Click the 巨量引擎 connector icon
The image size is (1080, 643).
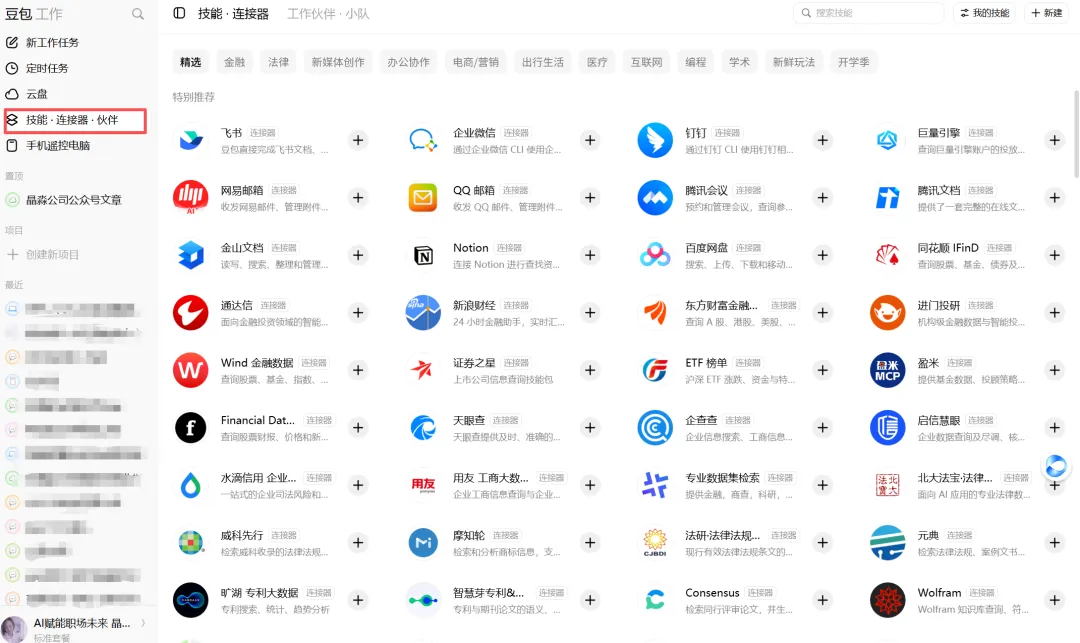[887, 140]
